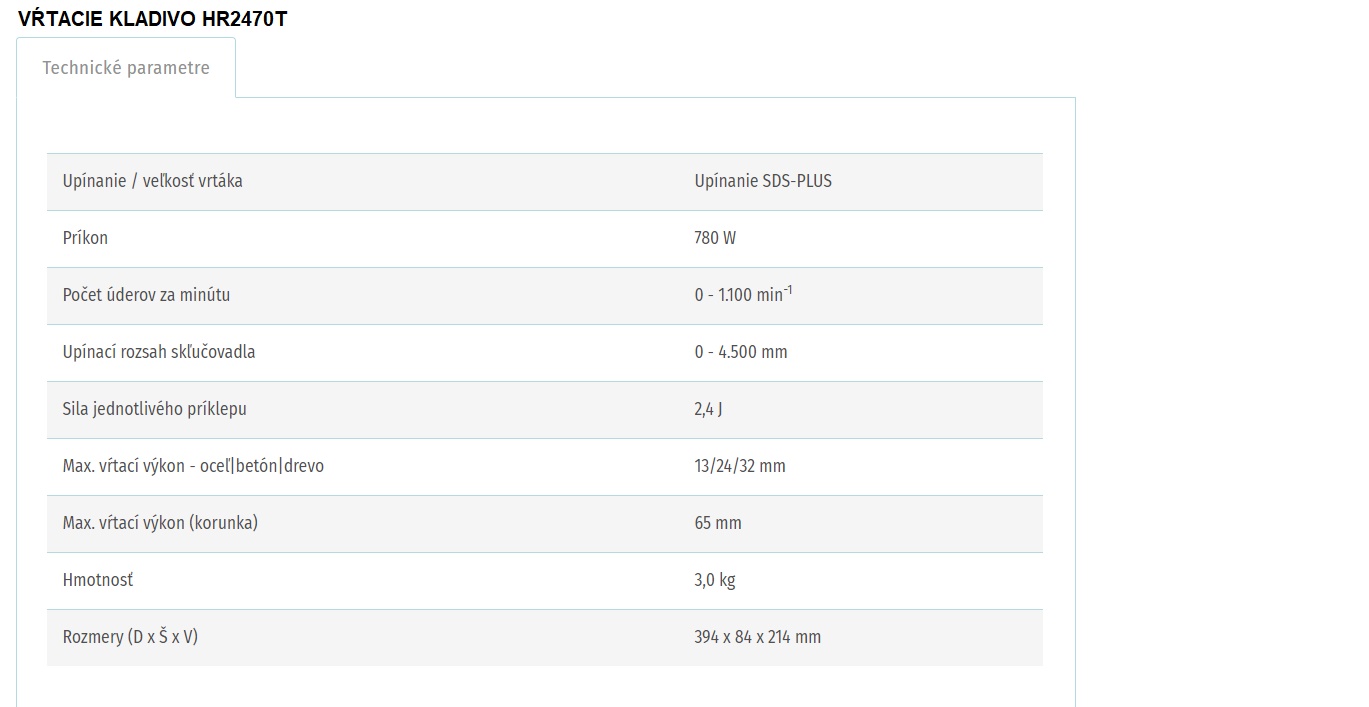Select the Počet úderov za minútu label
Image resolution: width=1369 pixels, height=707 pixels.
tap(146, 295)
